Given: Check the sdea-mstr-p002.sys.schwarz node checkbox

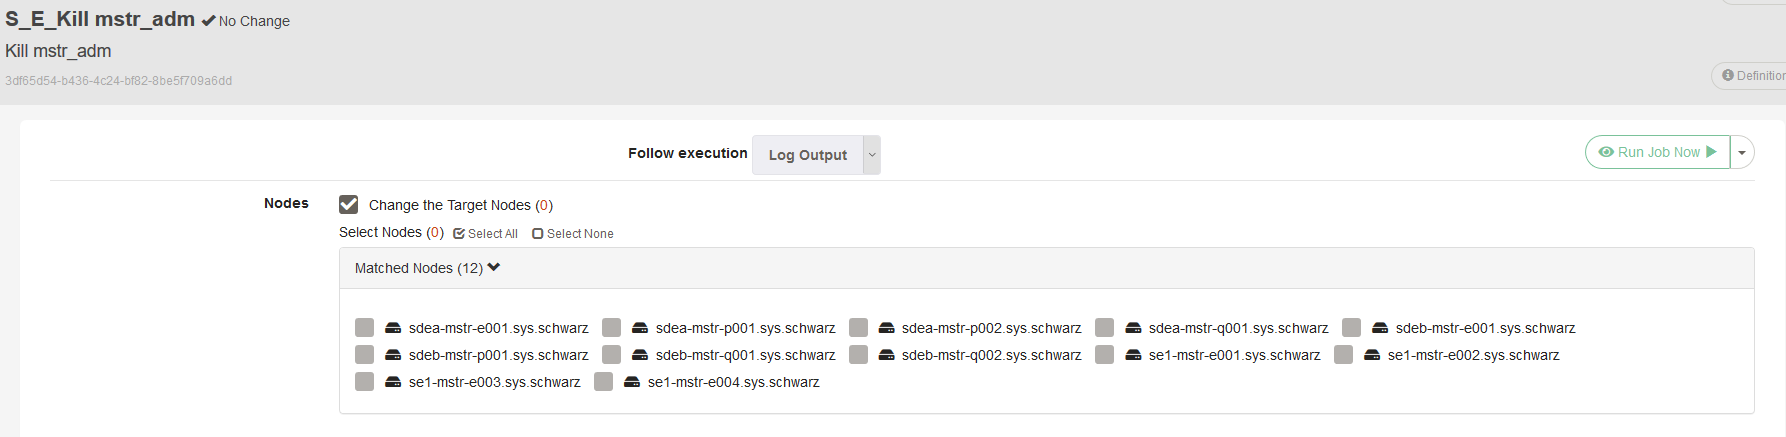Looking at the screenshot, I should (858, 328).
